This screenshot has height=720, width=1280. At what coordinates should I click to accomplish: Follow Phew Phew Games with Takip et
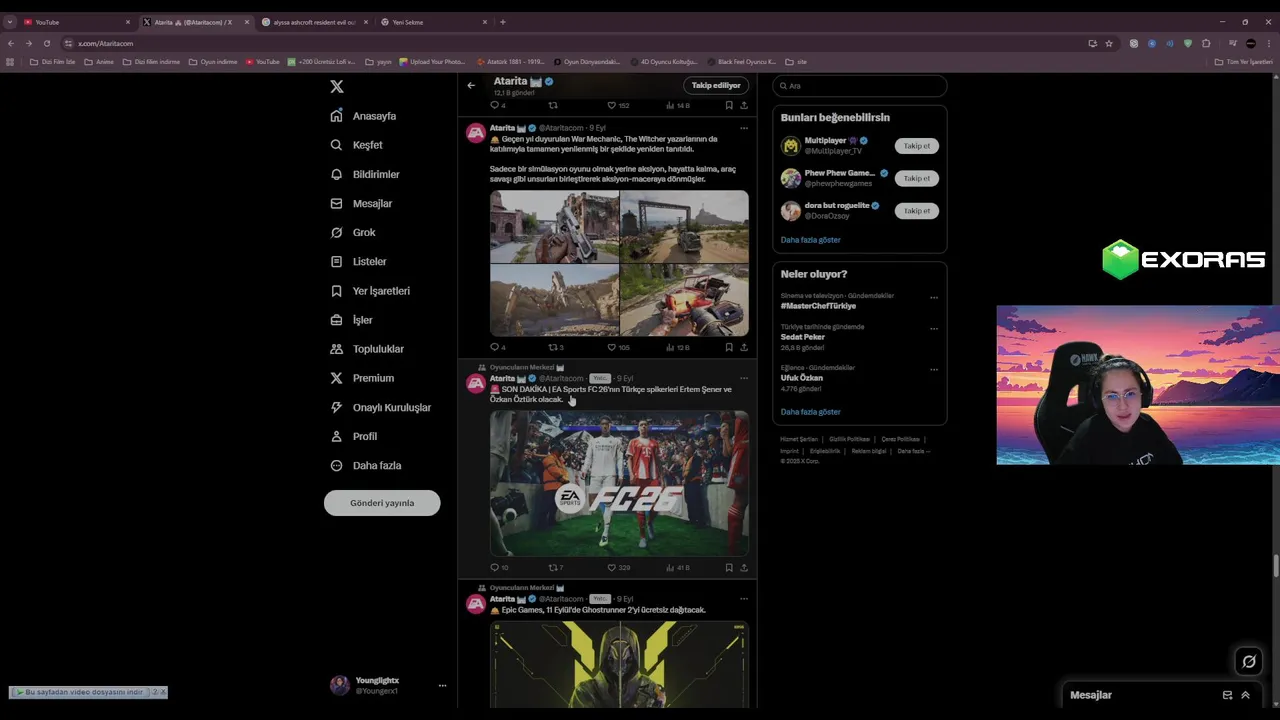[917, 178]
